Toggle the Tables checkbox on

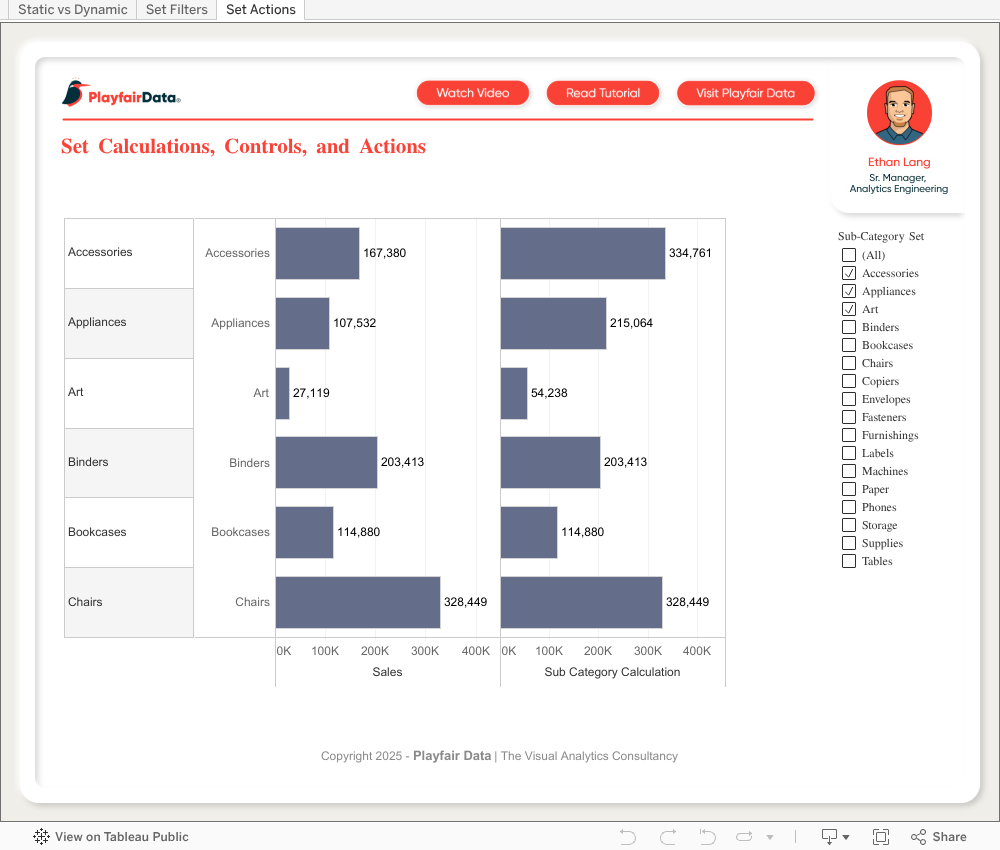pyautogui.click(x=849, y=561)
